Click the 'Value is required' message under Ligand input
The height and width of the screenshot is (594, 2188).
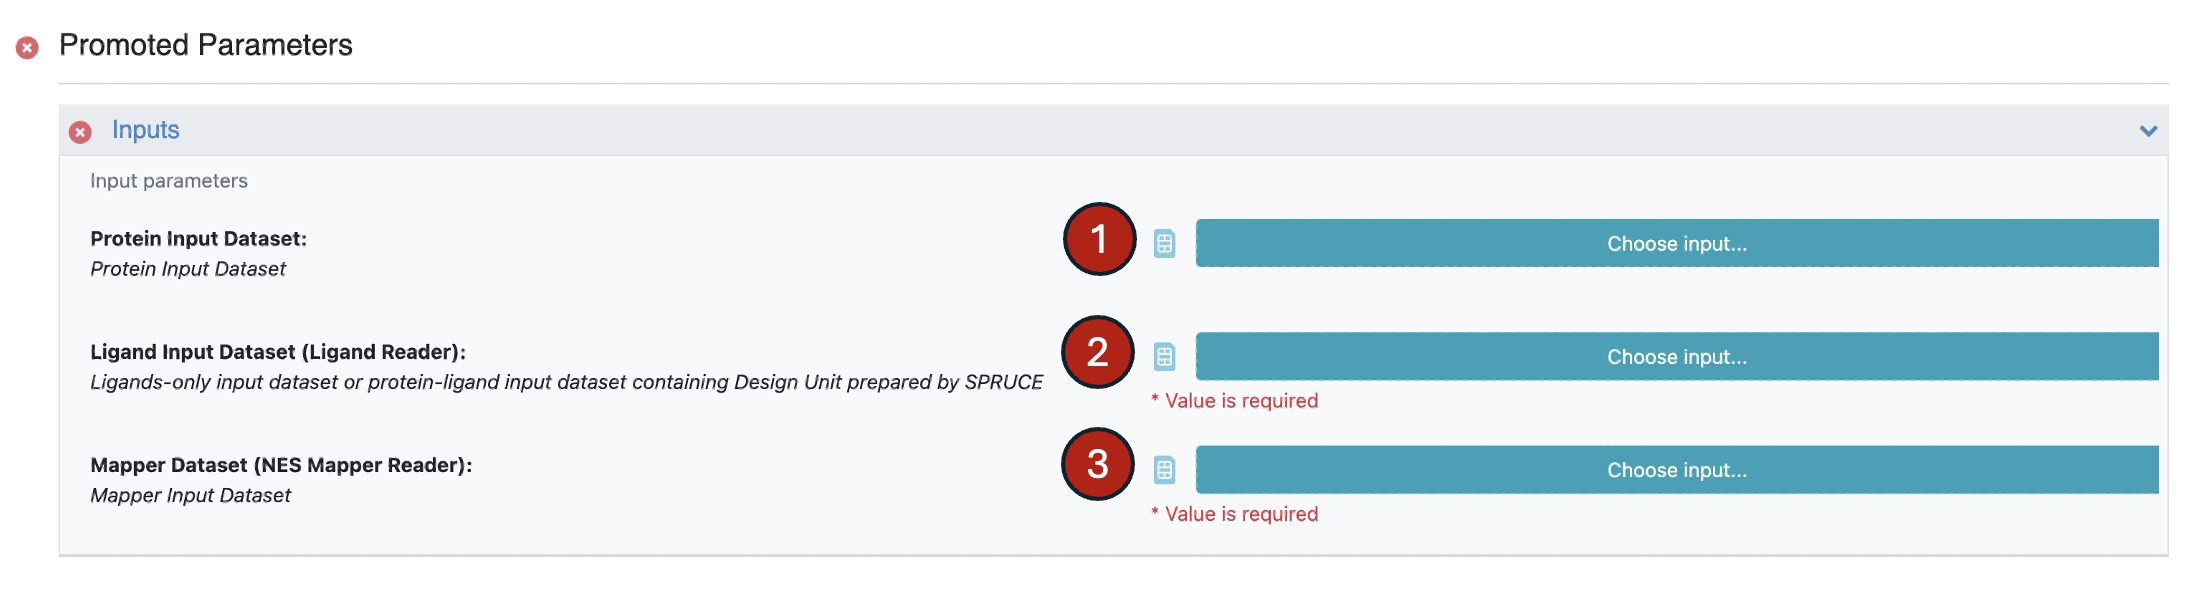[1240, 401]
